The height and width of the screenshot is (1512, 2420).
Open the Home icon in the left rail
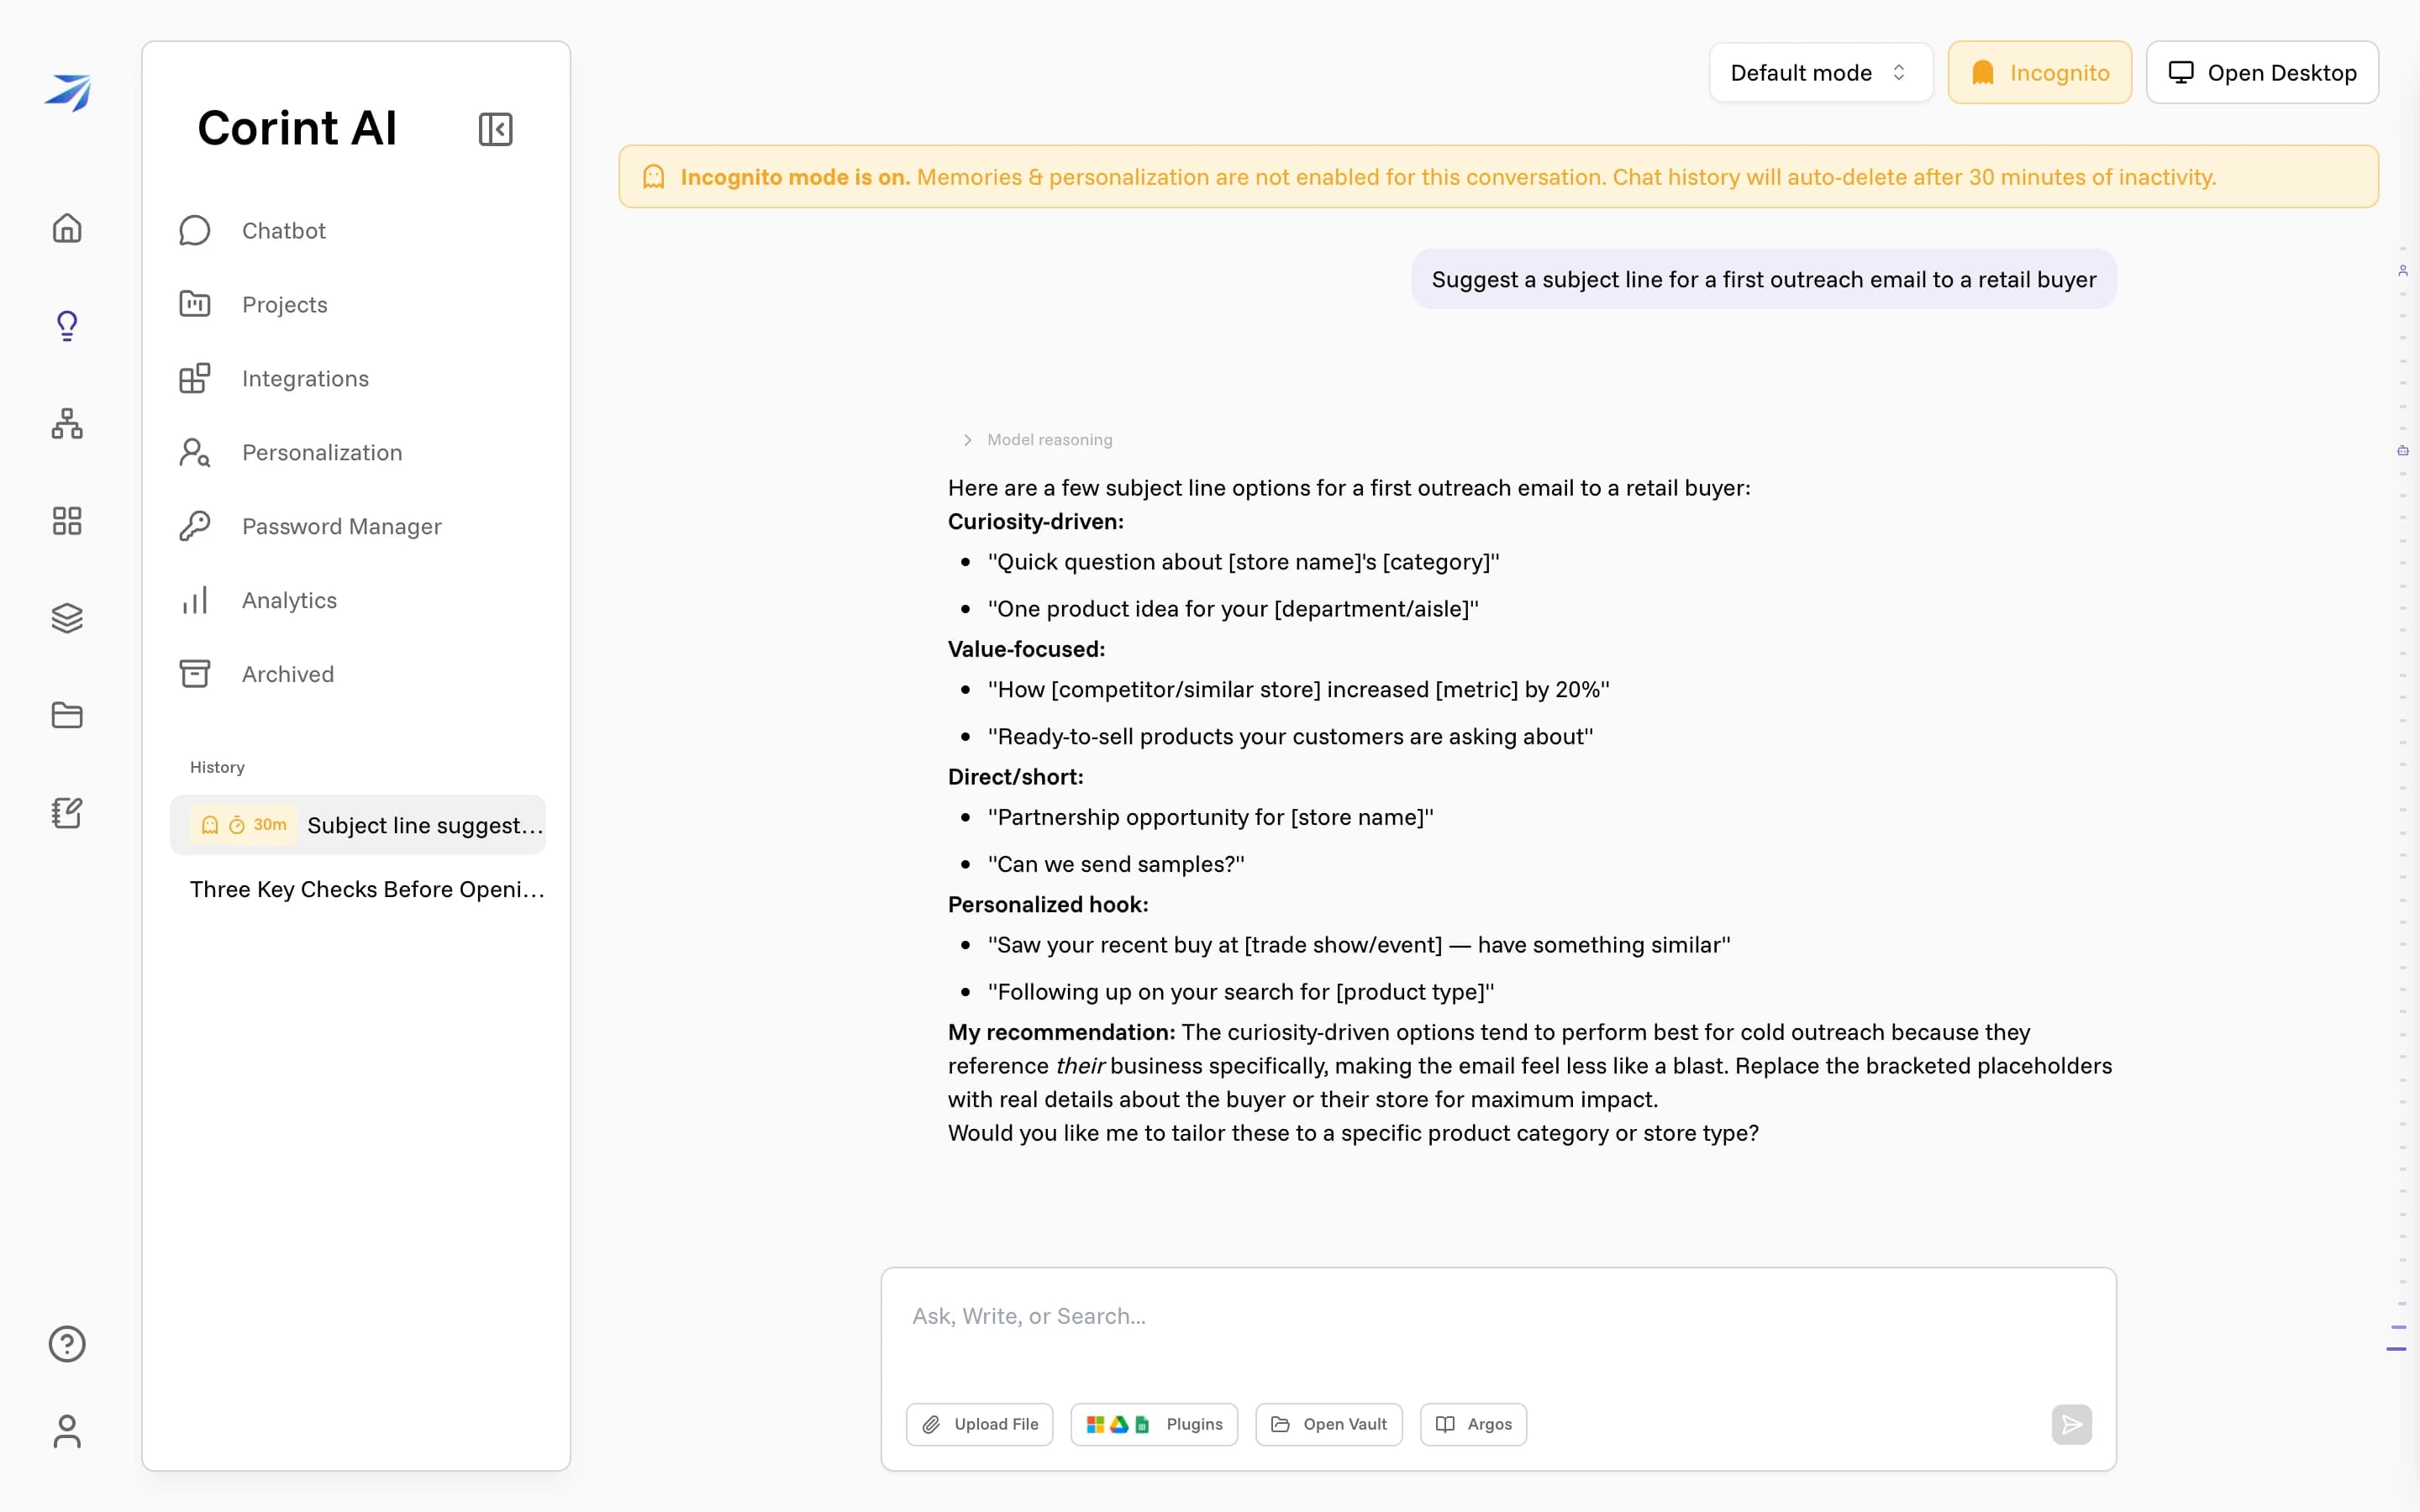67,228
